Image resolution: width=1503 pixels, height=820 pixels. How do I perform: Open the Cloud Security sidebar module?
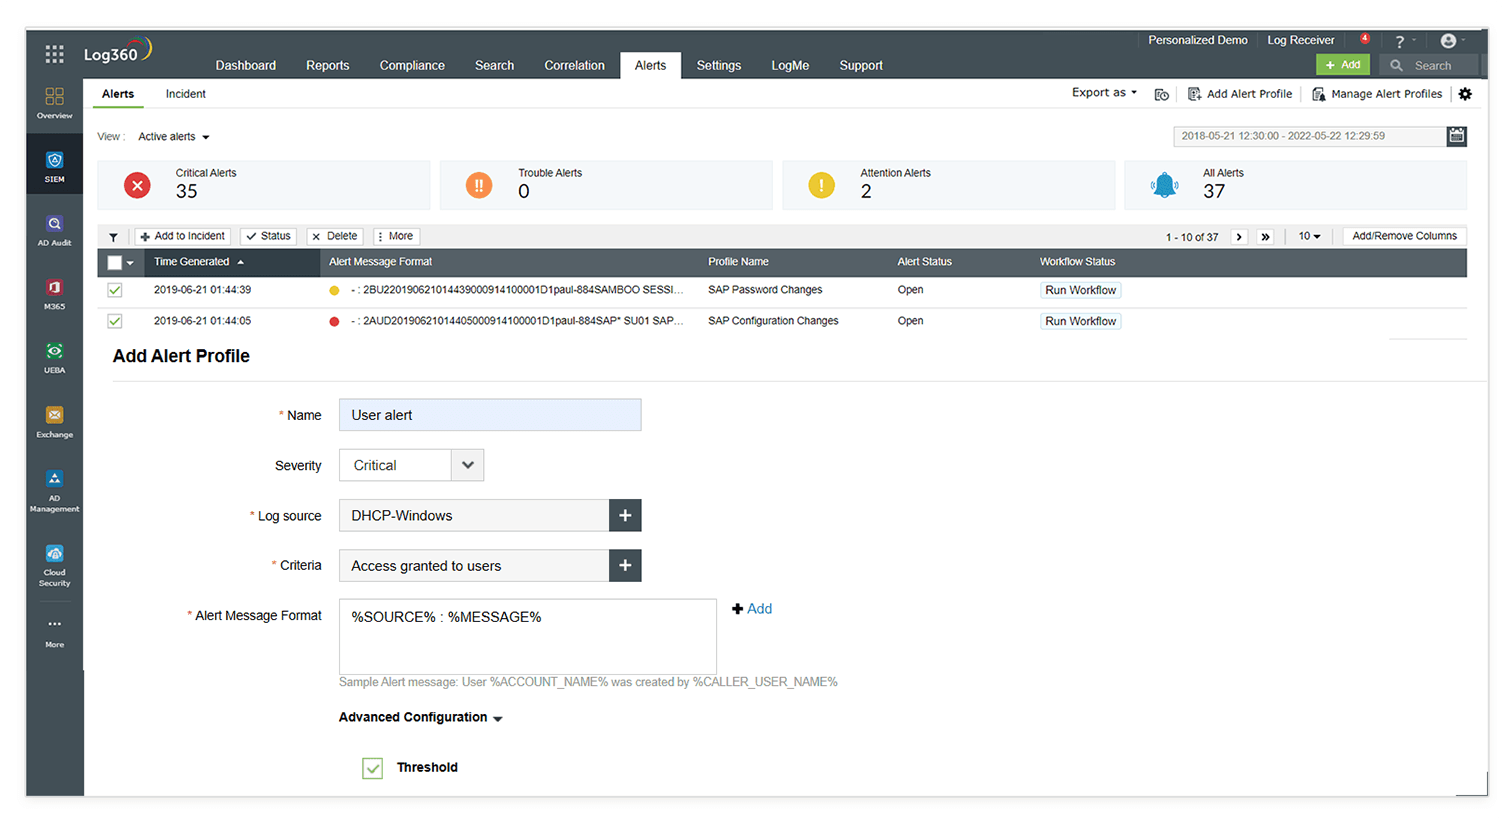point(54,566)
